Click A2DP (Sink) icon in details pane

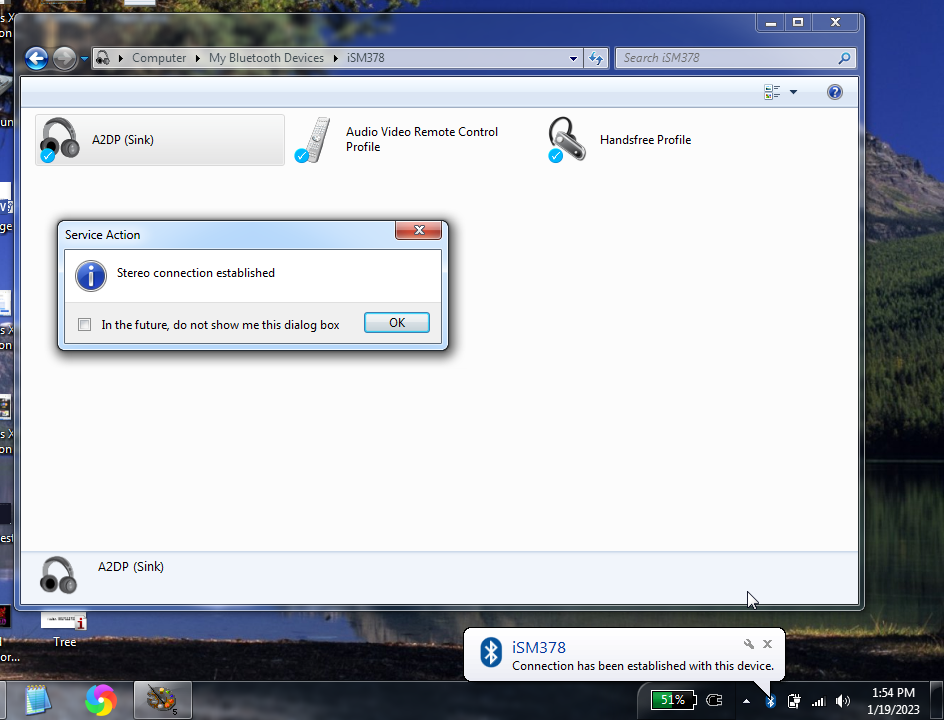(x=58, y=575)
